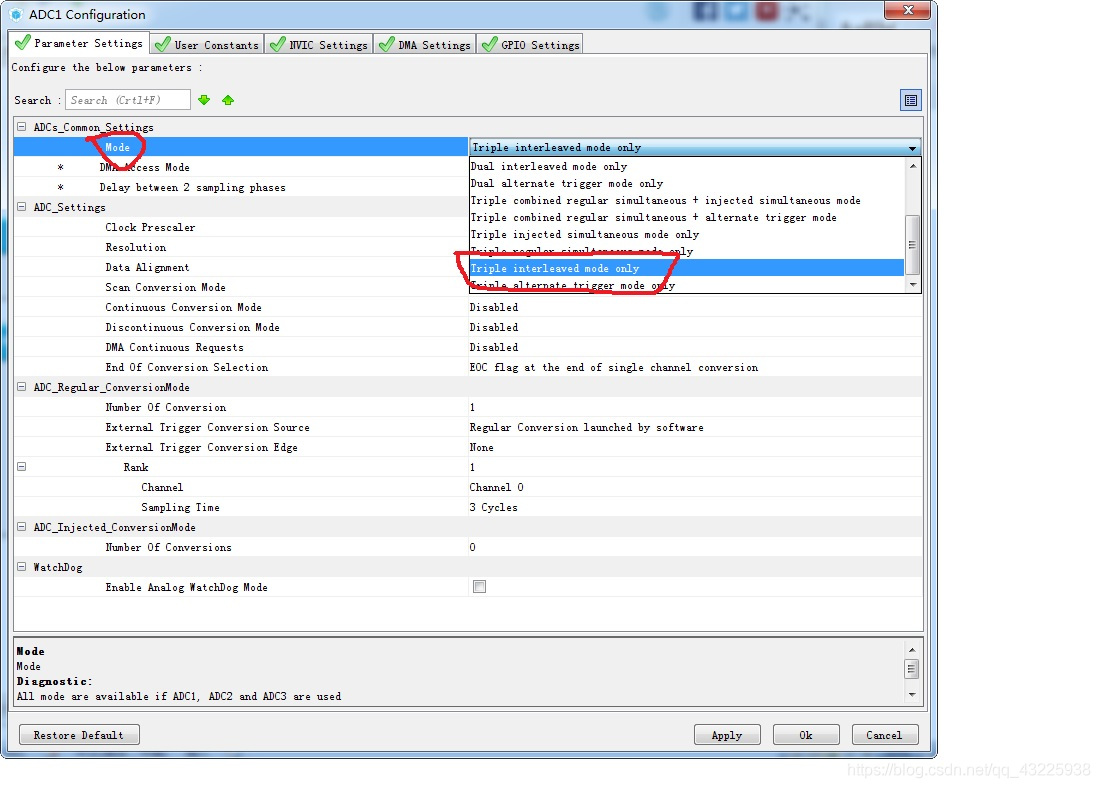The width and height of the screenshot is (1100, 788).
Task: Click the green up arrow search icon
Action: click(228, 100)
